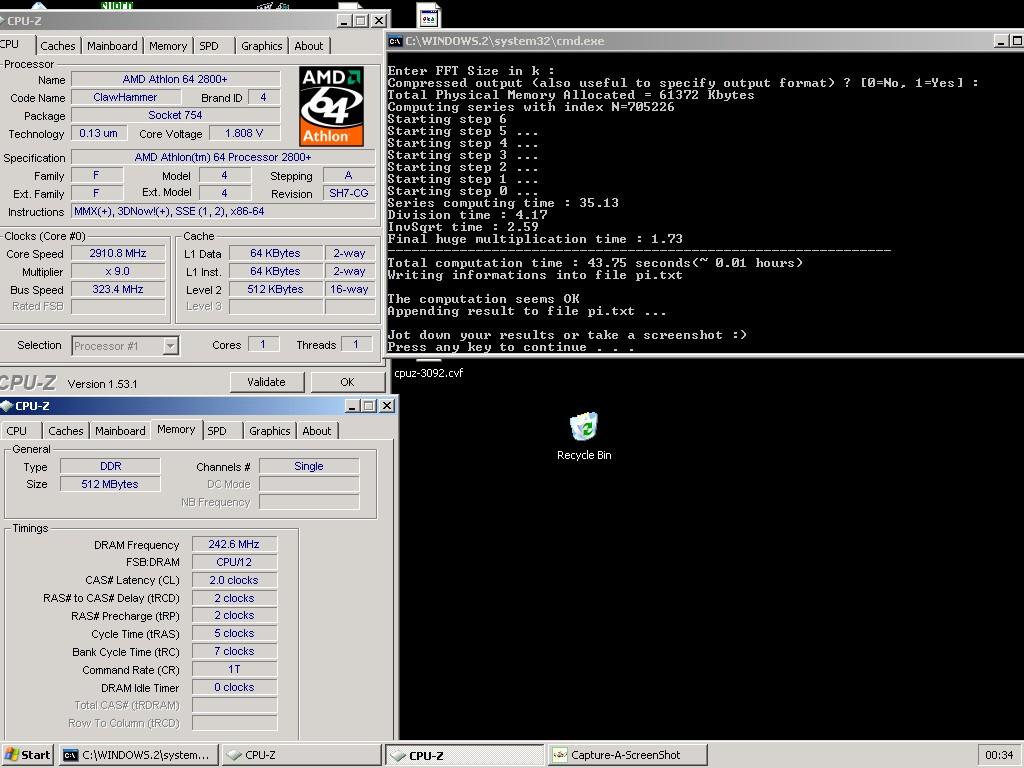Click the SH7-CG revision field

click(349, 193)
